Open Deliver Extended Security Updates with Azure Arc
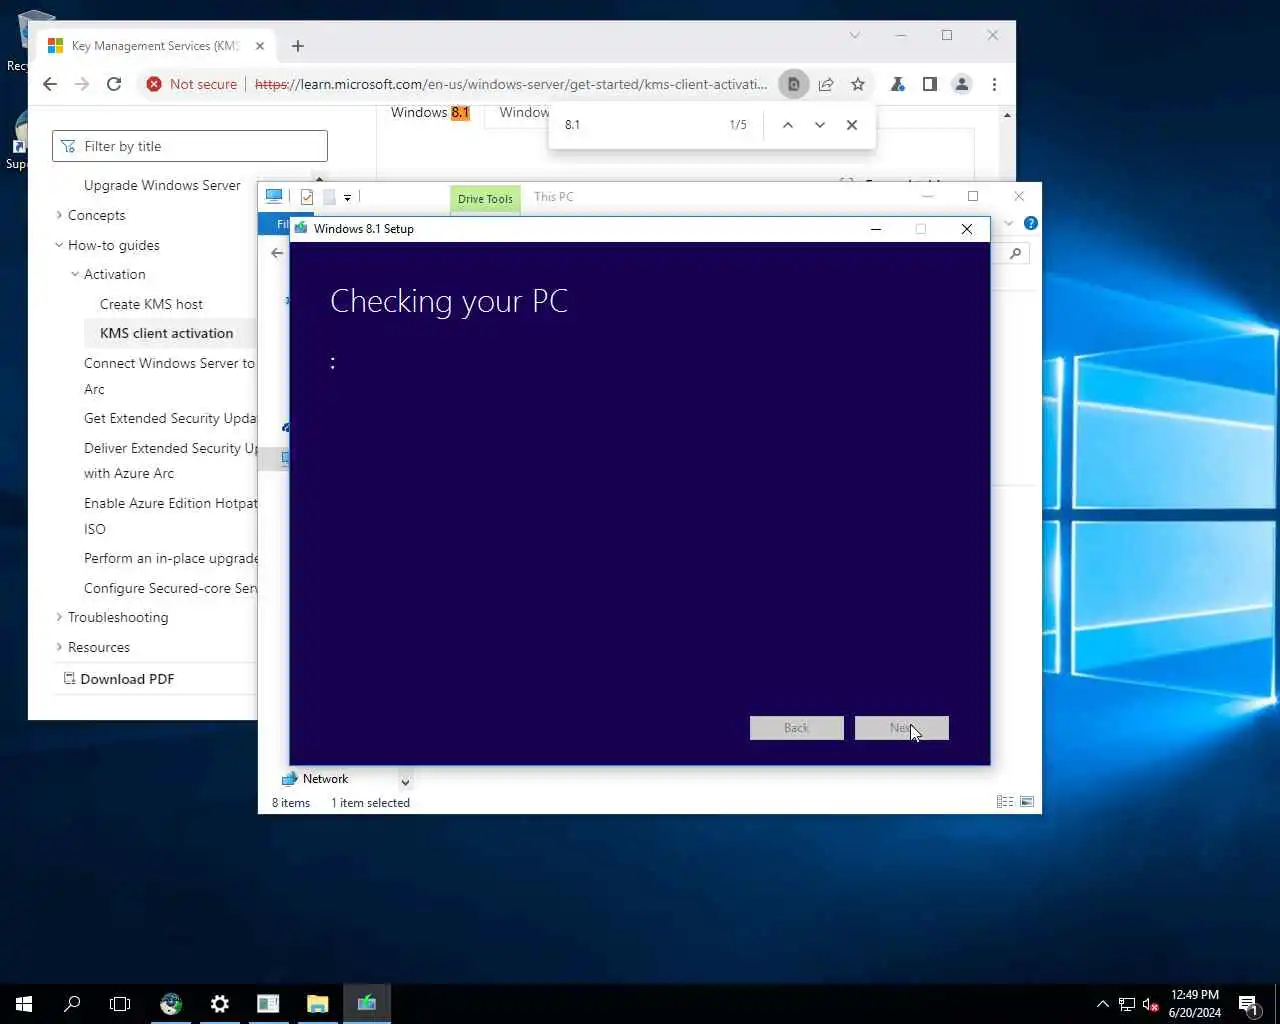This screenshot has width=1280, height=1024. (170, 460)
